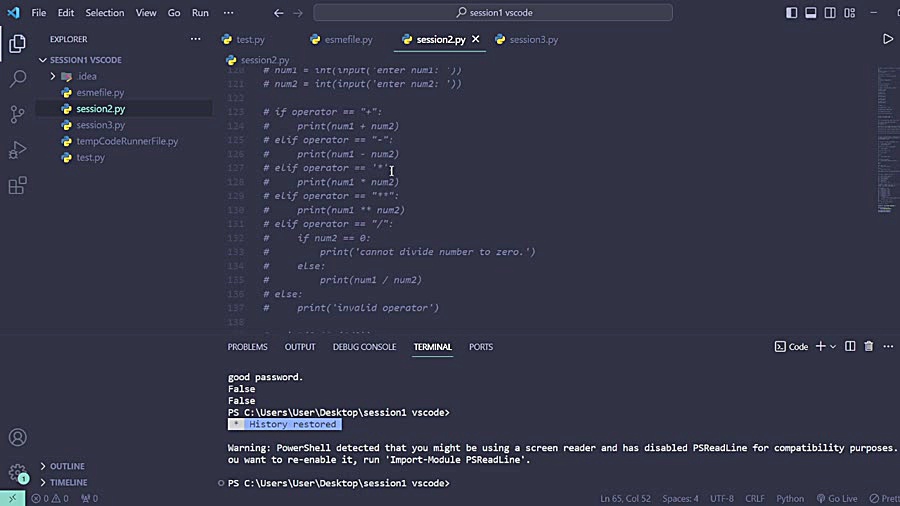Switch to the PORTS panel tab

pos(481,347)
